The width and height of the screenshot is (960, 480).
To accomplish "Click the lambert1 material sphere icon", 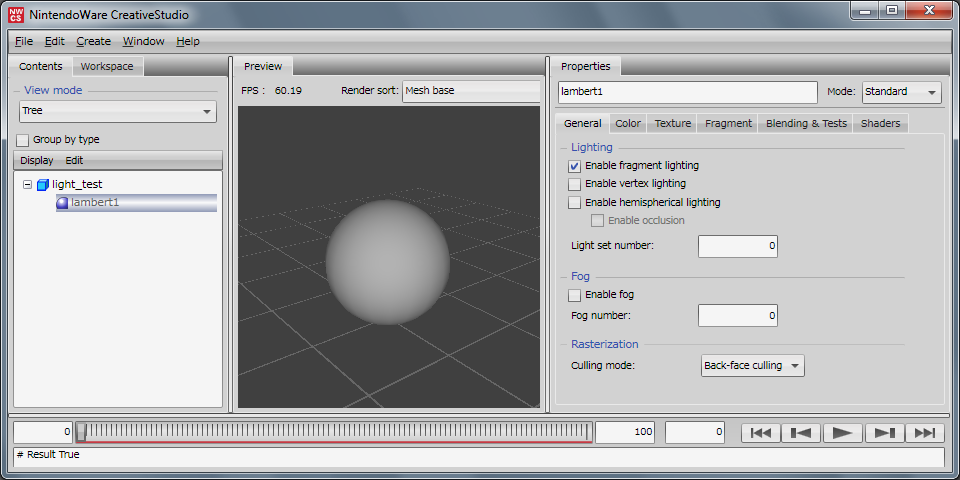I will (62, 203).
